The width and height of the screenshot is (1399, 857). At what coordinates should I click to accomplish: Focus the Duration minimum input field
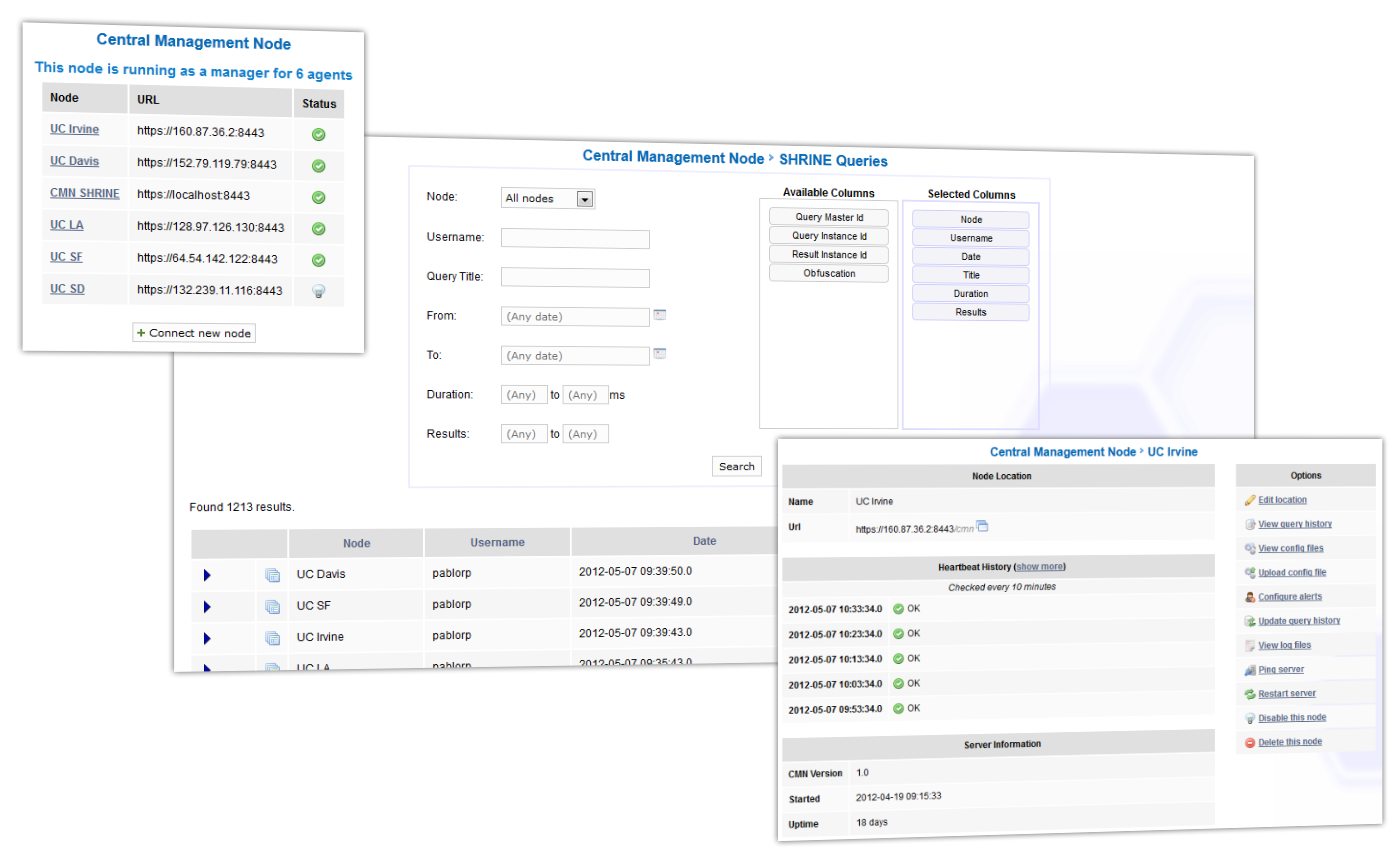pos(524,395)
